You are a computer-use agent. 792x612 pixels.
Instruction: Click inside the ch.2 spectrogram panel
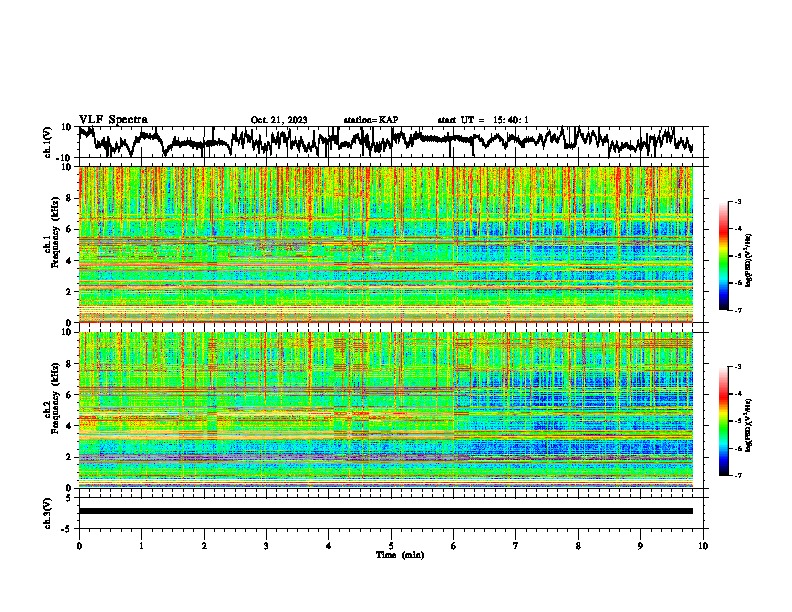(x=385, y=410)
